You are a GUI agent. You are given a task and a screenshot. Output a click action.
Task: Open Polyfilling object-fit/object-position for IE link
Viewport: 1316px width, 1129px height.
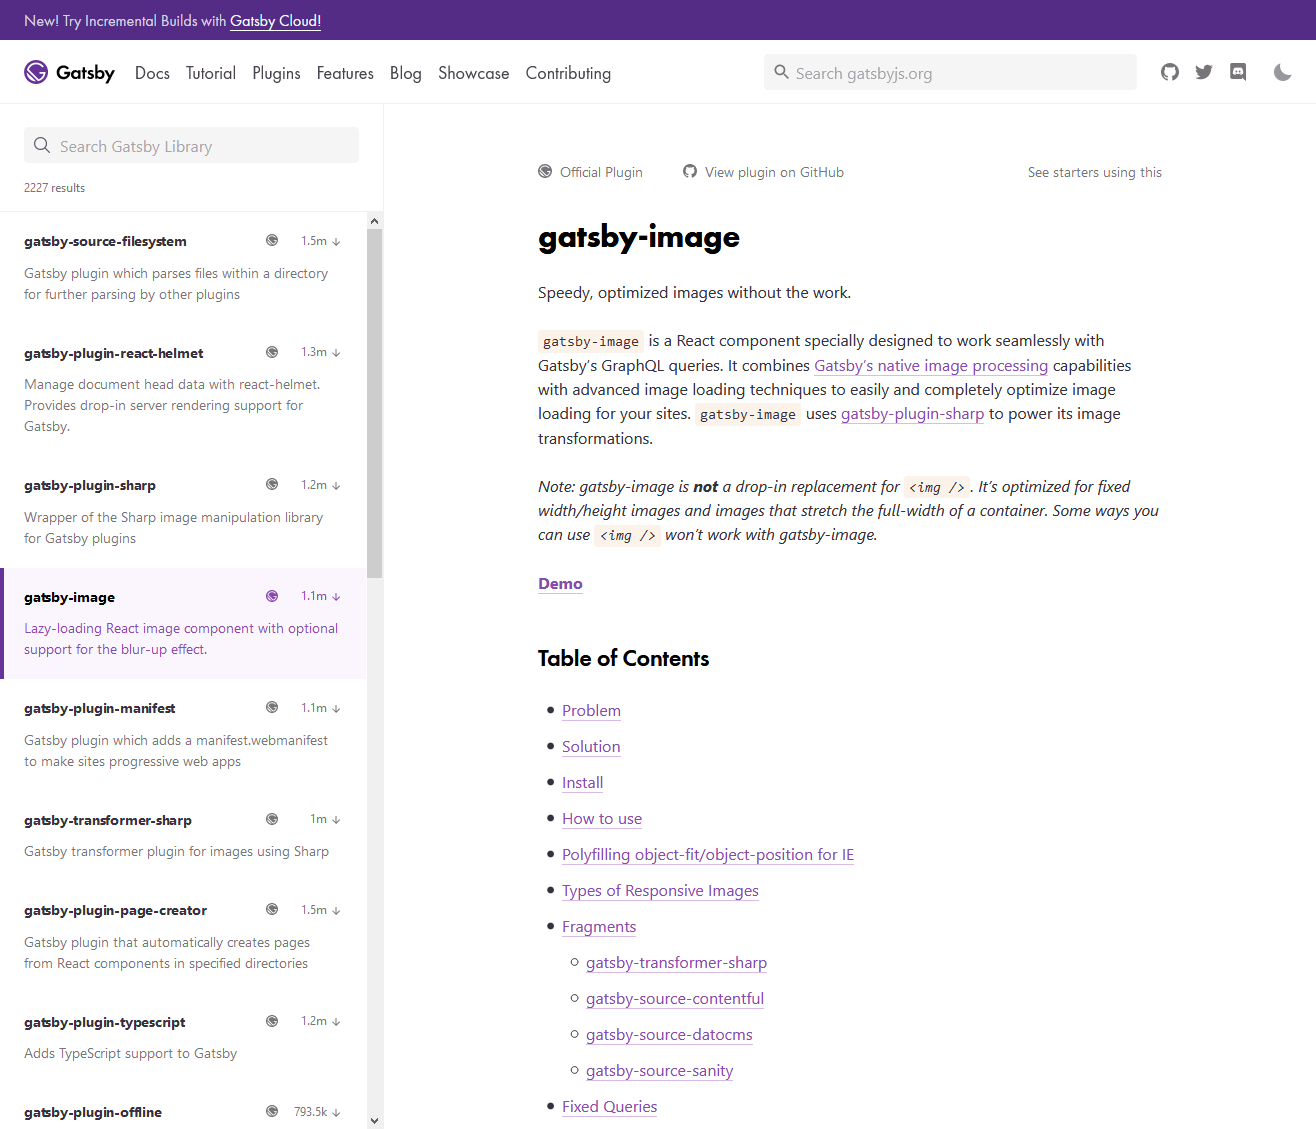click(708, 855)
